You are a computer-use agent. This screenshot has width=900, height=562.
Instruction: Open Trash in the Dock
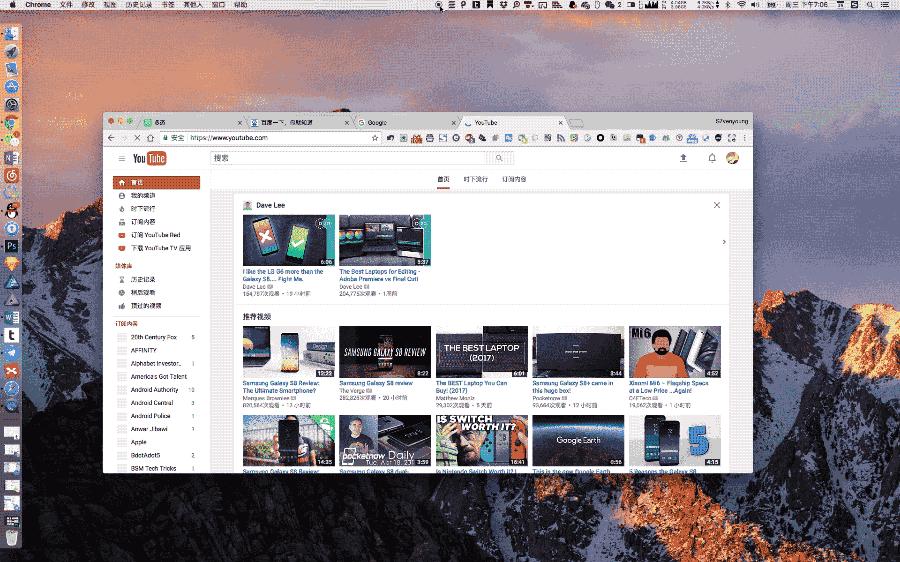pos(11,538)
